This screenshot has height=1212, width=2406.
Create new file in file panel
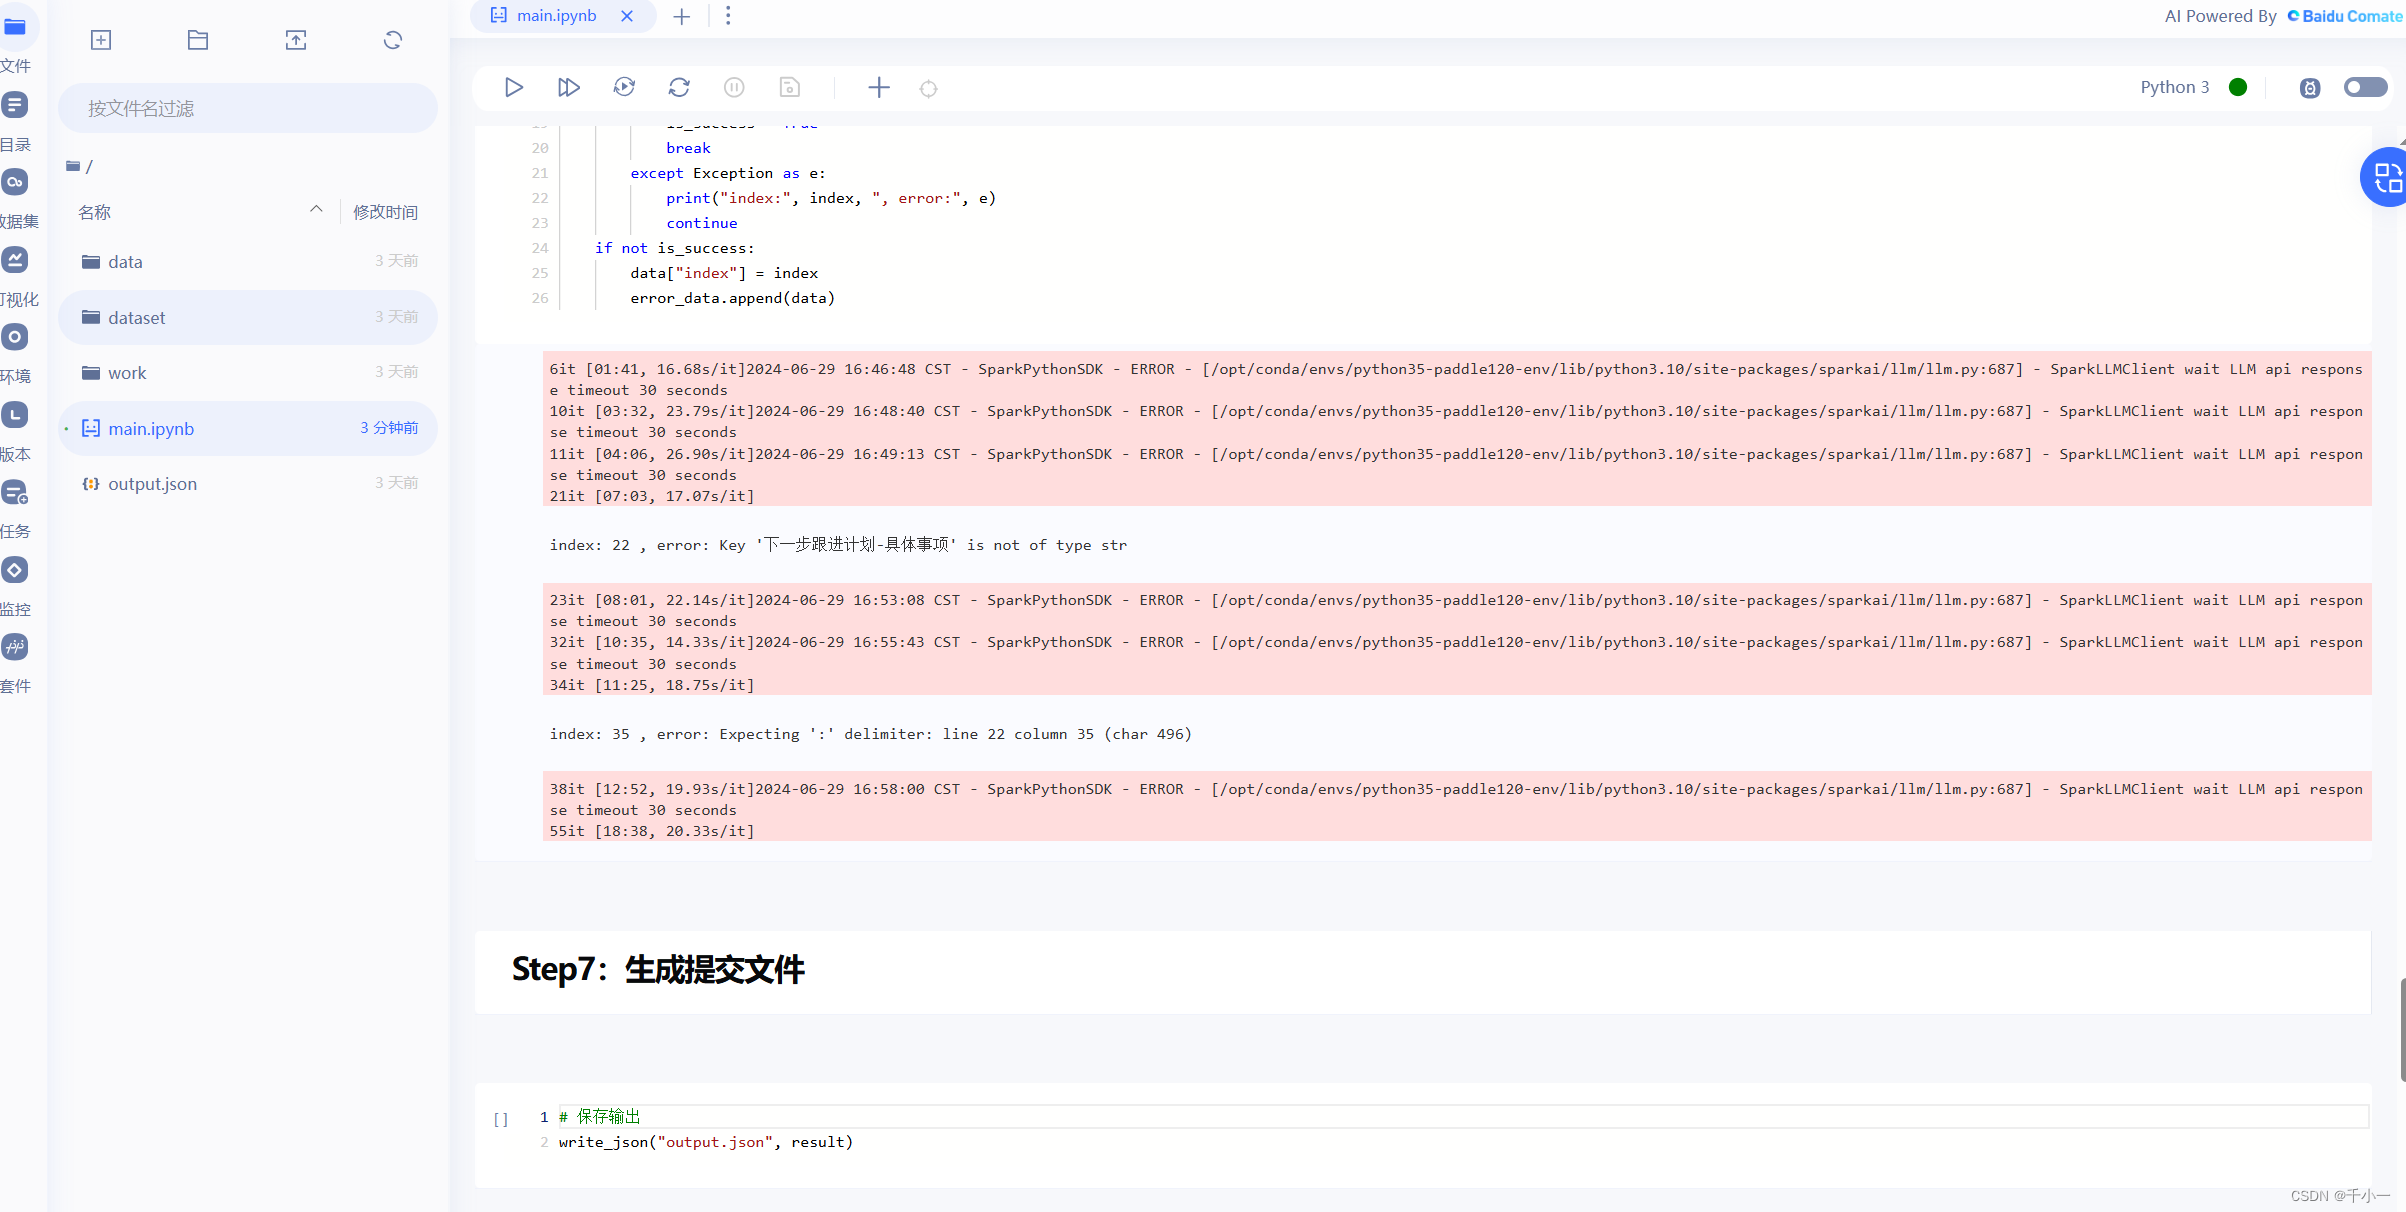101,40
